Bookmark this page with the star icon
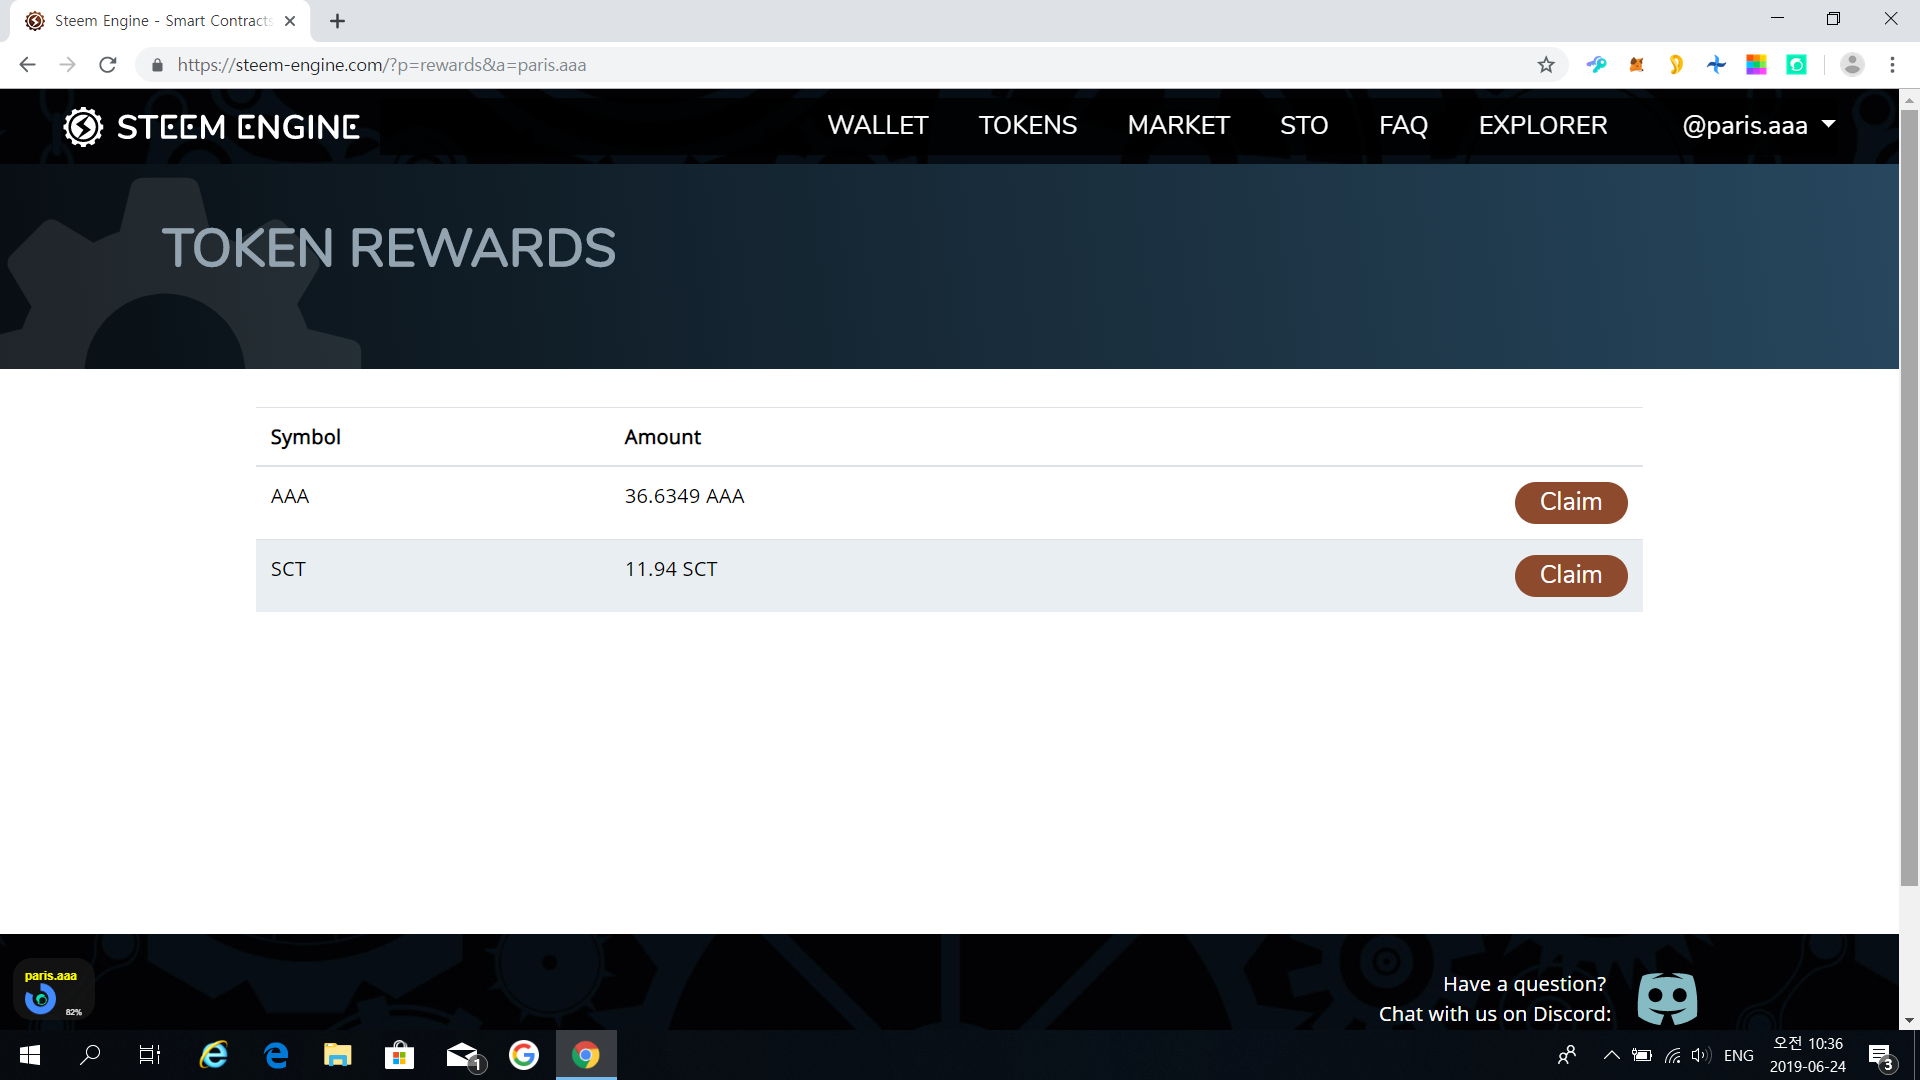This screenshot has height=1080, width=1920. click(x=1546, y=65)
